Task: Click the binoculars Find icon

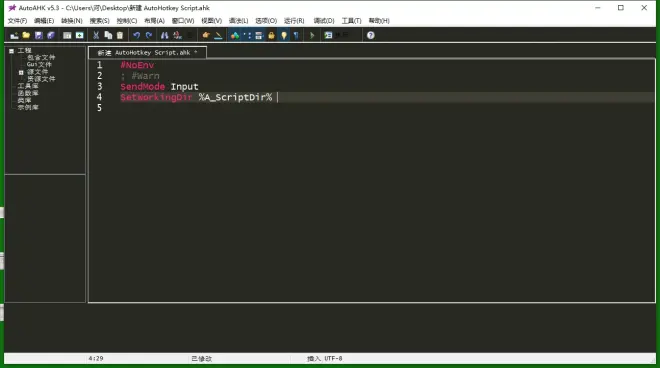Action: pos(165,35)
